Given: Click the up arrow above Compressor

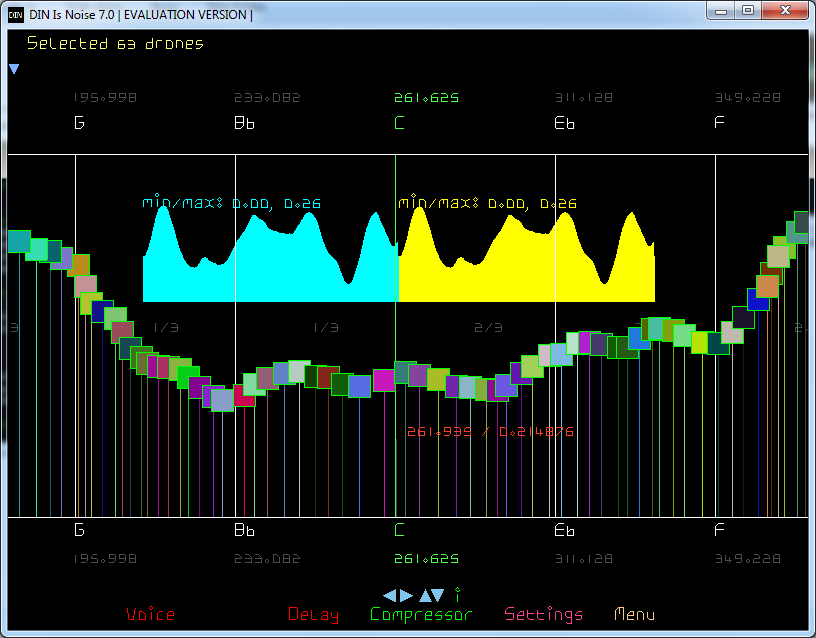Looking at the screenshot, I should [x=425, y=595].
